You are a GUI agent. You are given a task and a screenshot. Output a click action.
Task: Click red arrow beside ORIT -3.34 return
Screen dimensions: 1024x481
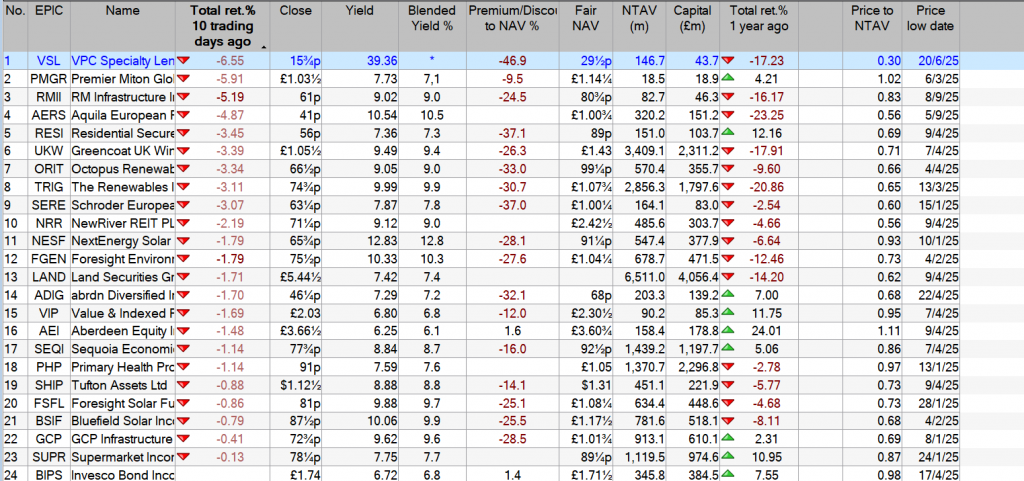click(183, 171)
